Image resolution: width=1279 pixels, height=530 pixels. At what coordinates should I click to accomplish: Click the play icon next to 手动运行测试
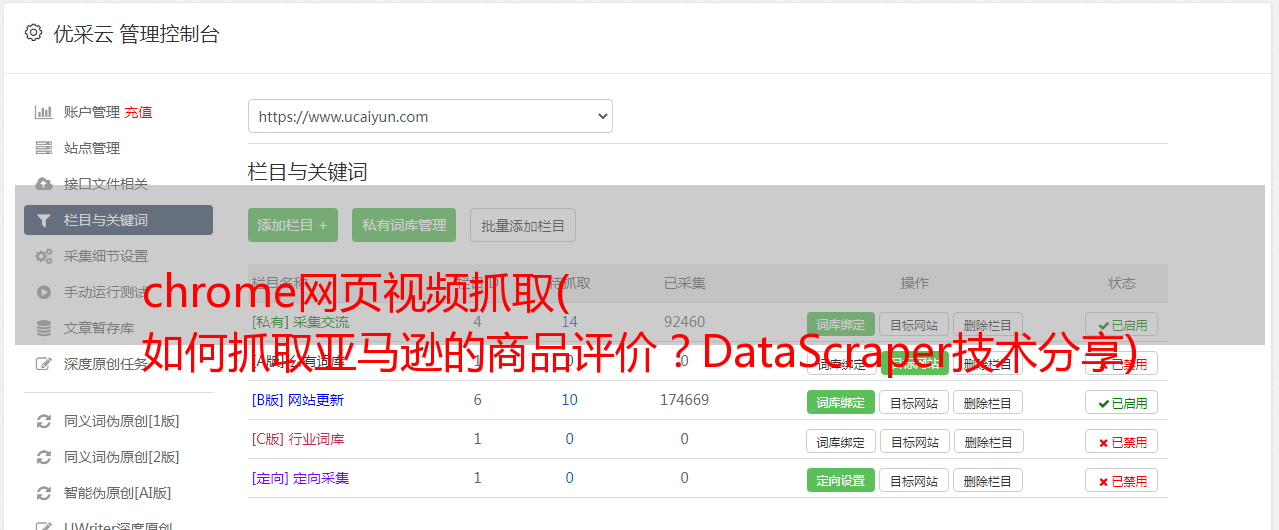pos(43,292)
